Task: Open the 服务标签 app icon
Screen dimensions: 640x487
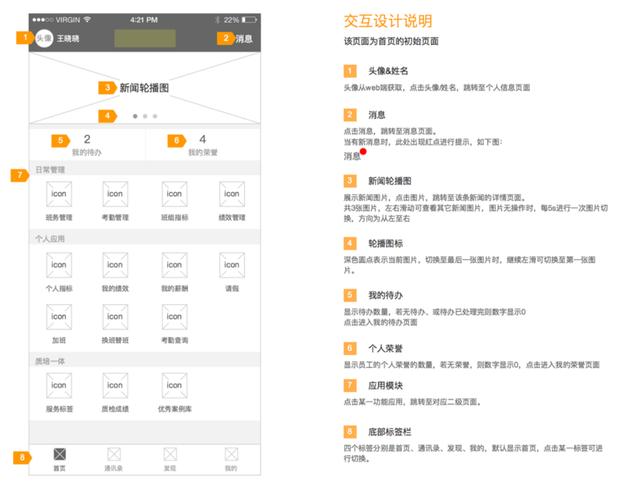Action: coord(59,385)
